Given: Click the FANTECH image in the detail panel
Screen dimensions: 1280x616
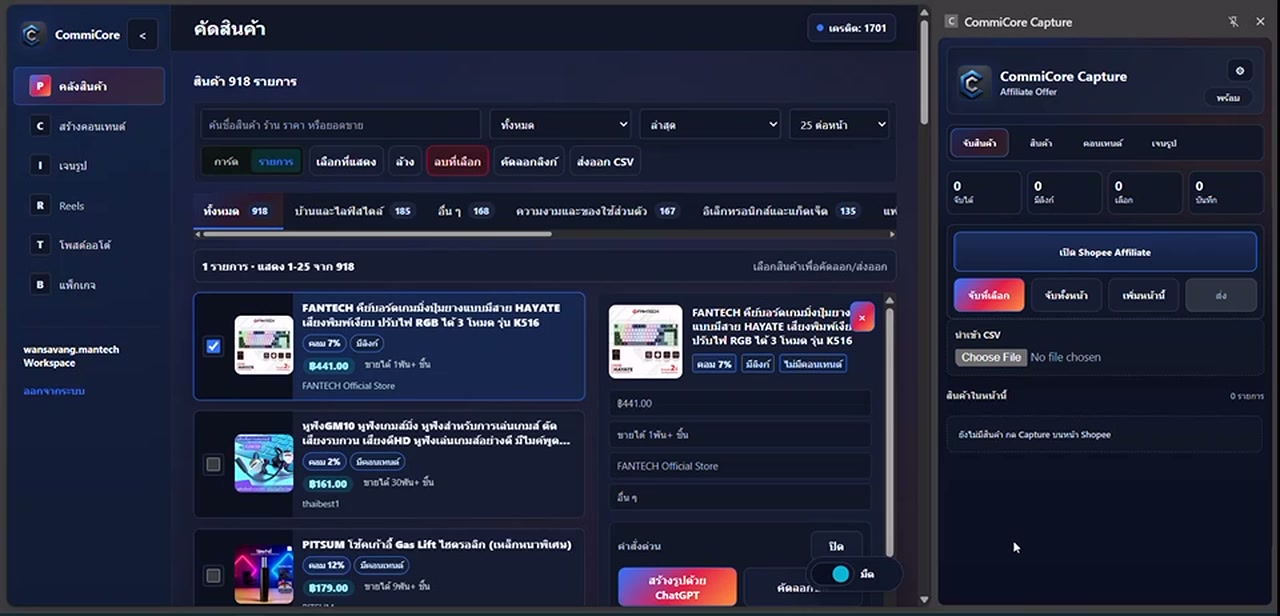Looking at the screenshot, I should (x=645, y=341).
